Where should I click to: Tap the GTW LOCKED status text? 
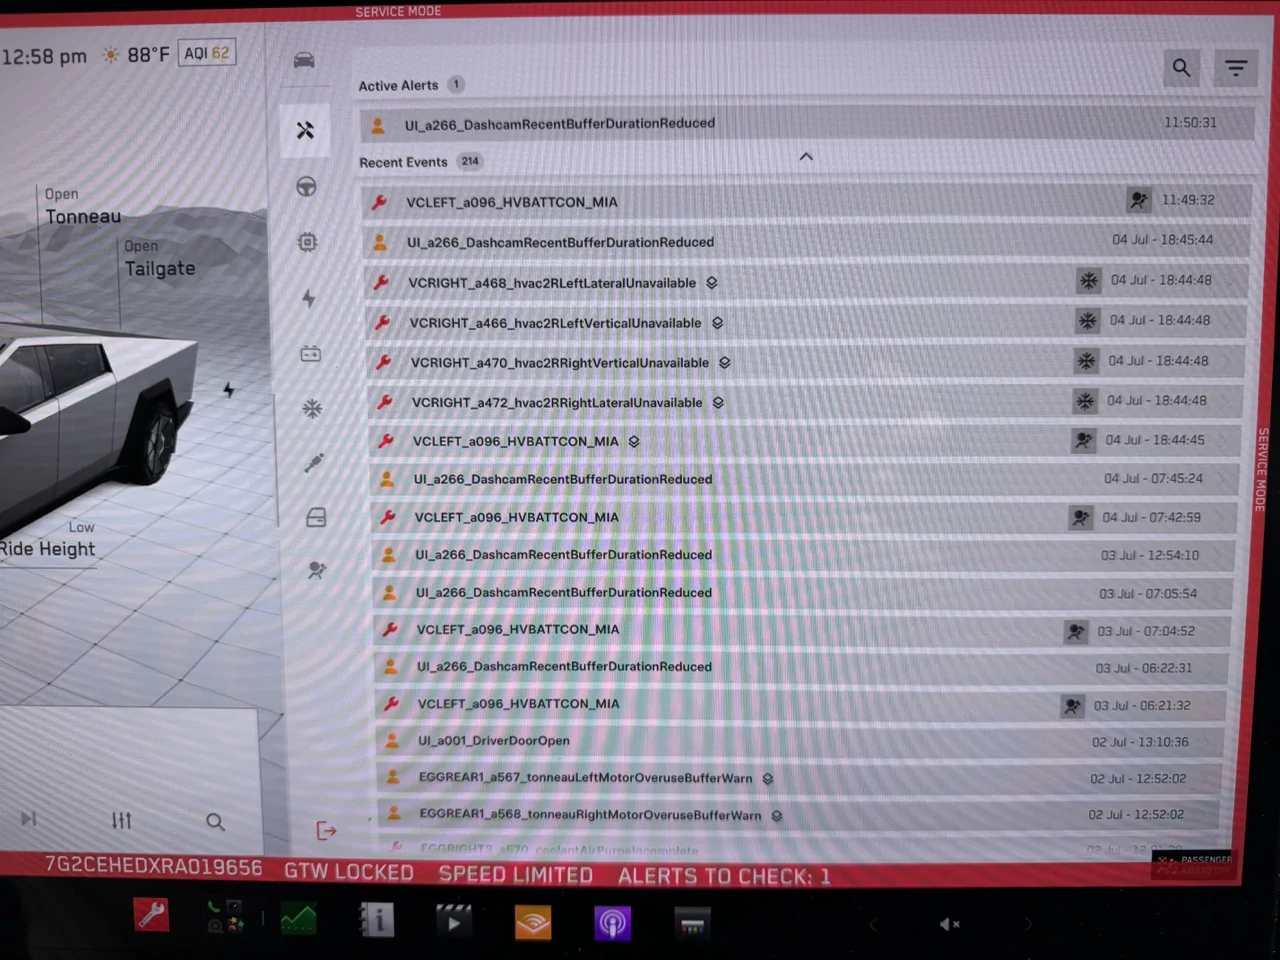(349, 872)
